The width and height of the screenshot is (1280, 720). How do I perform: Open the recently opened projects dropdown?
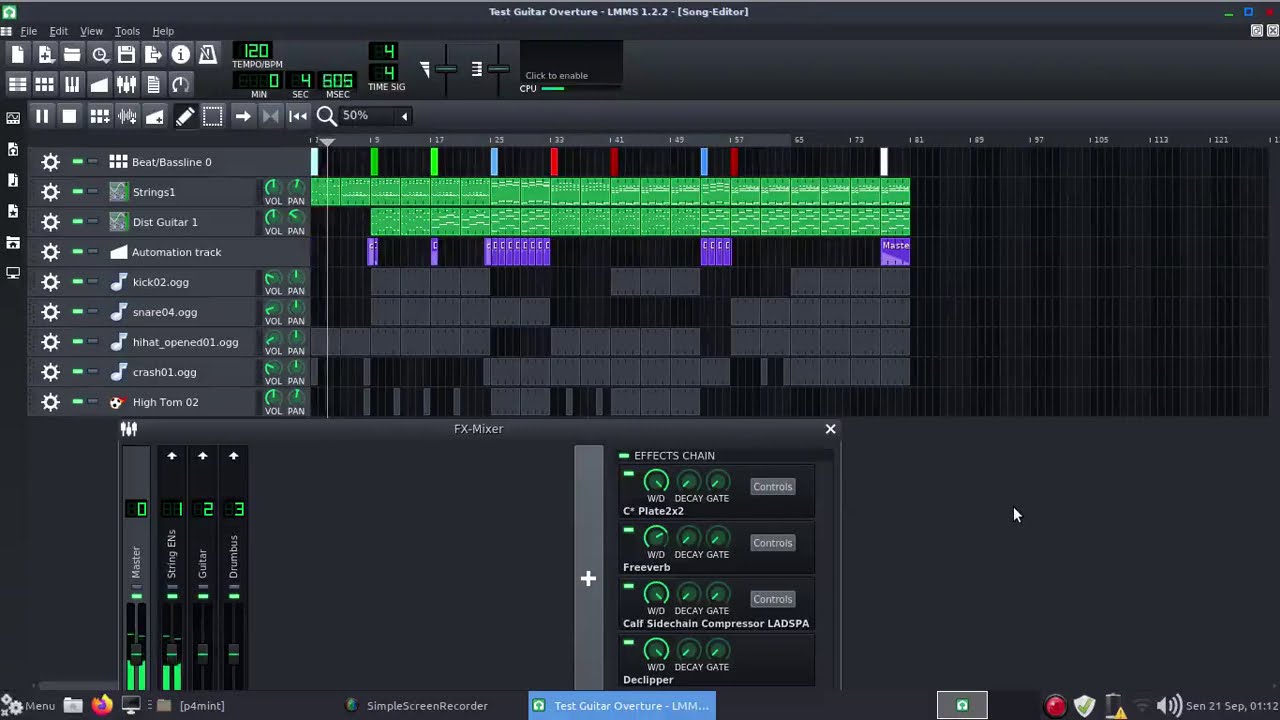point(99,55)
